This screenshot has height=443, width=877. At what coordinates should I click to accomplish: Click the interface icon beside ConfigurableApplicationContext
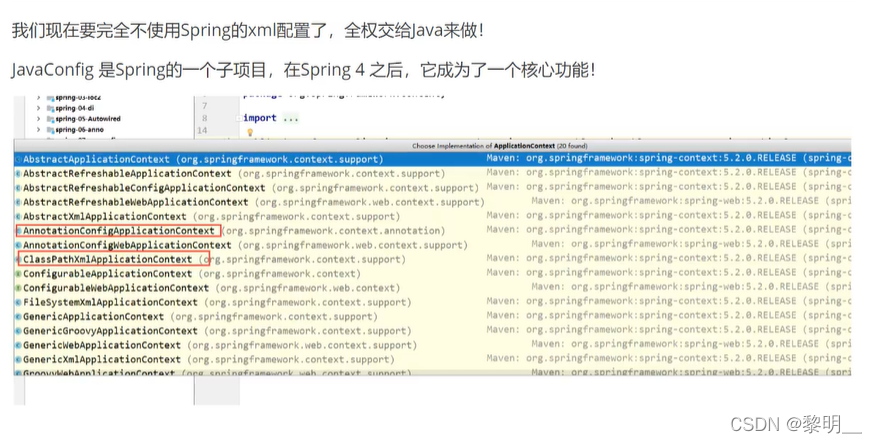point(18,274)
